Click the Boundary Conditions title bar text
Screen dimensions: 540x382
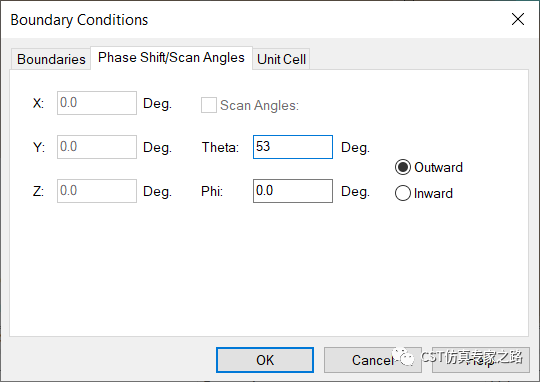coord(79,20)
